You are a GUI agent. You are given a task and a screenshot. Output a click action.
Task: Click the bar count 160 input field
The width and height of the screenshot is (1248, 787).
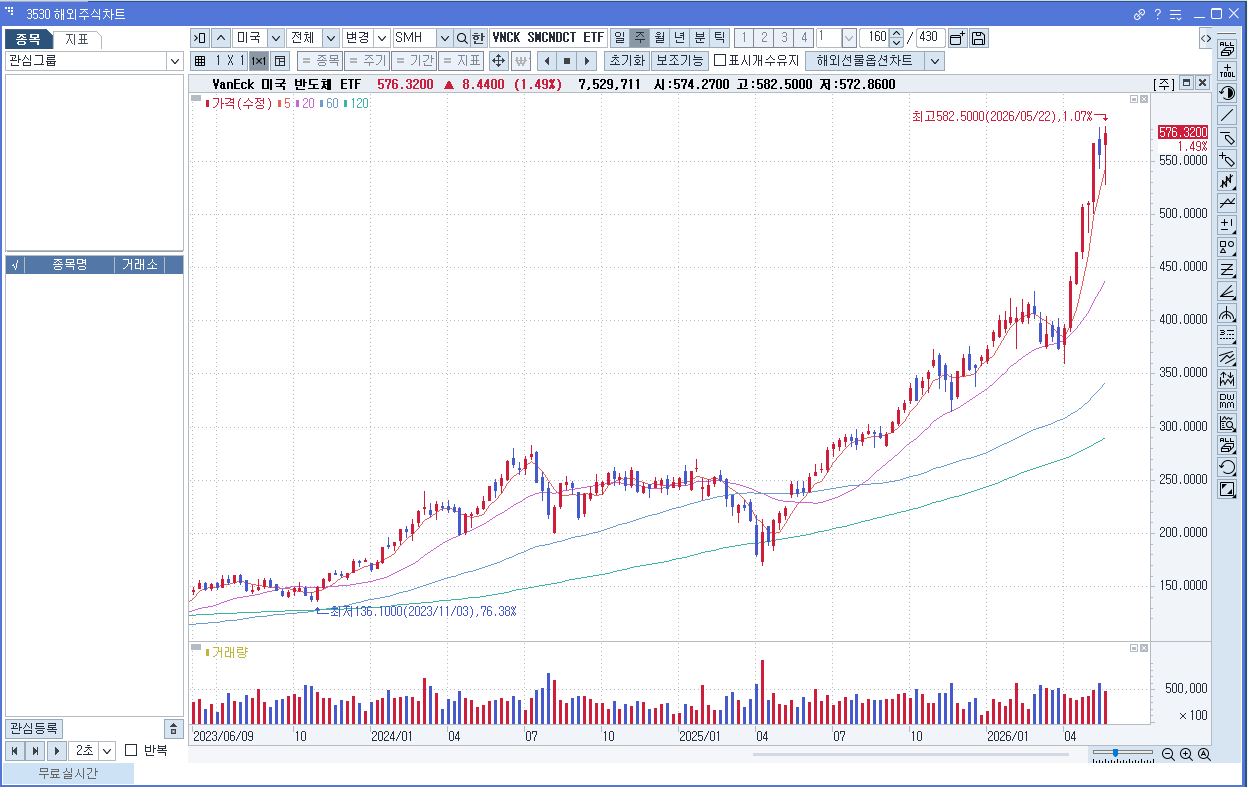pyautogui.click(x=874, y=37)
